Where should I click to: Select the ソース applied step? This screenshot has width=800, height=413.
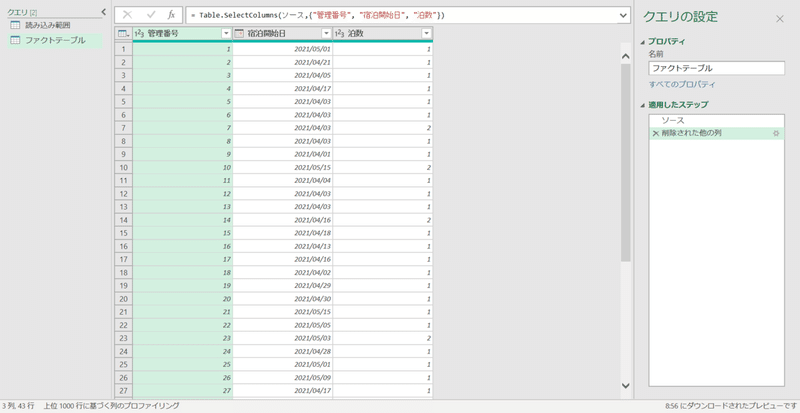pyautogui.click(x=716, y=121)
